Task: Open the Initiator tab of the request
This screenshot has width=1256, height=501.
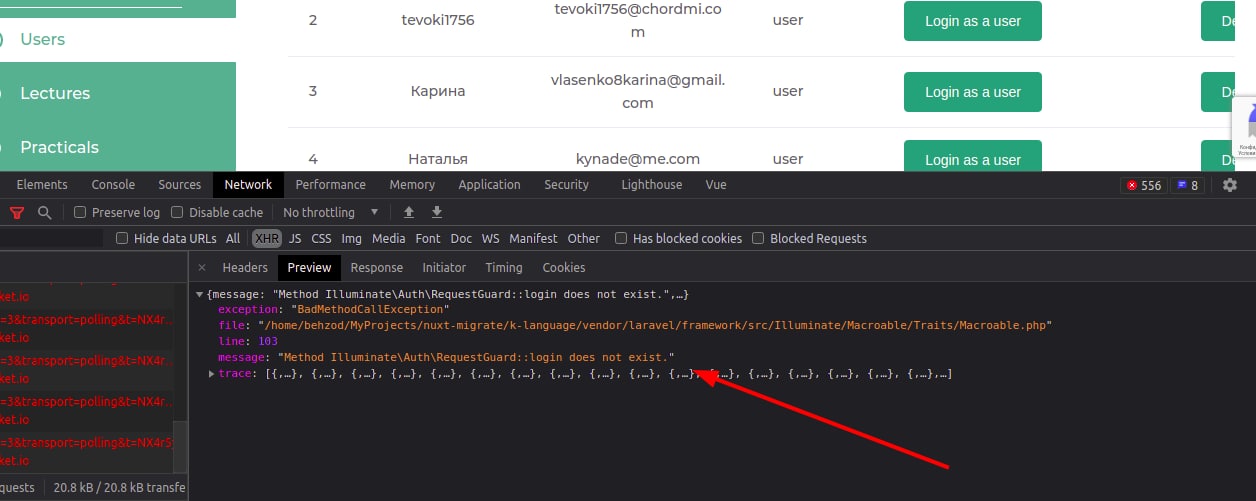Action: pos(444,267)
